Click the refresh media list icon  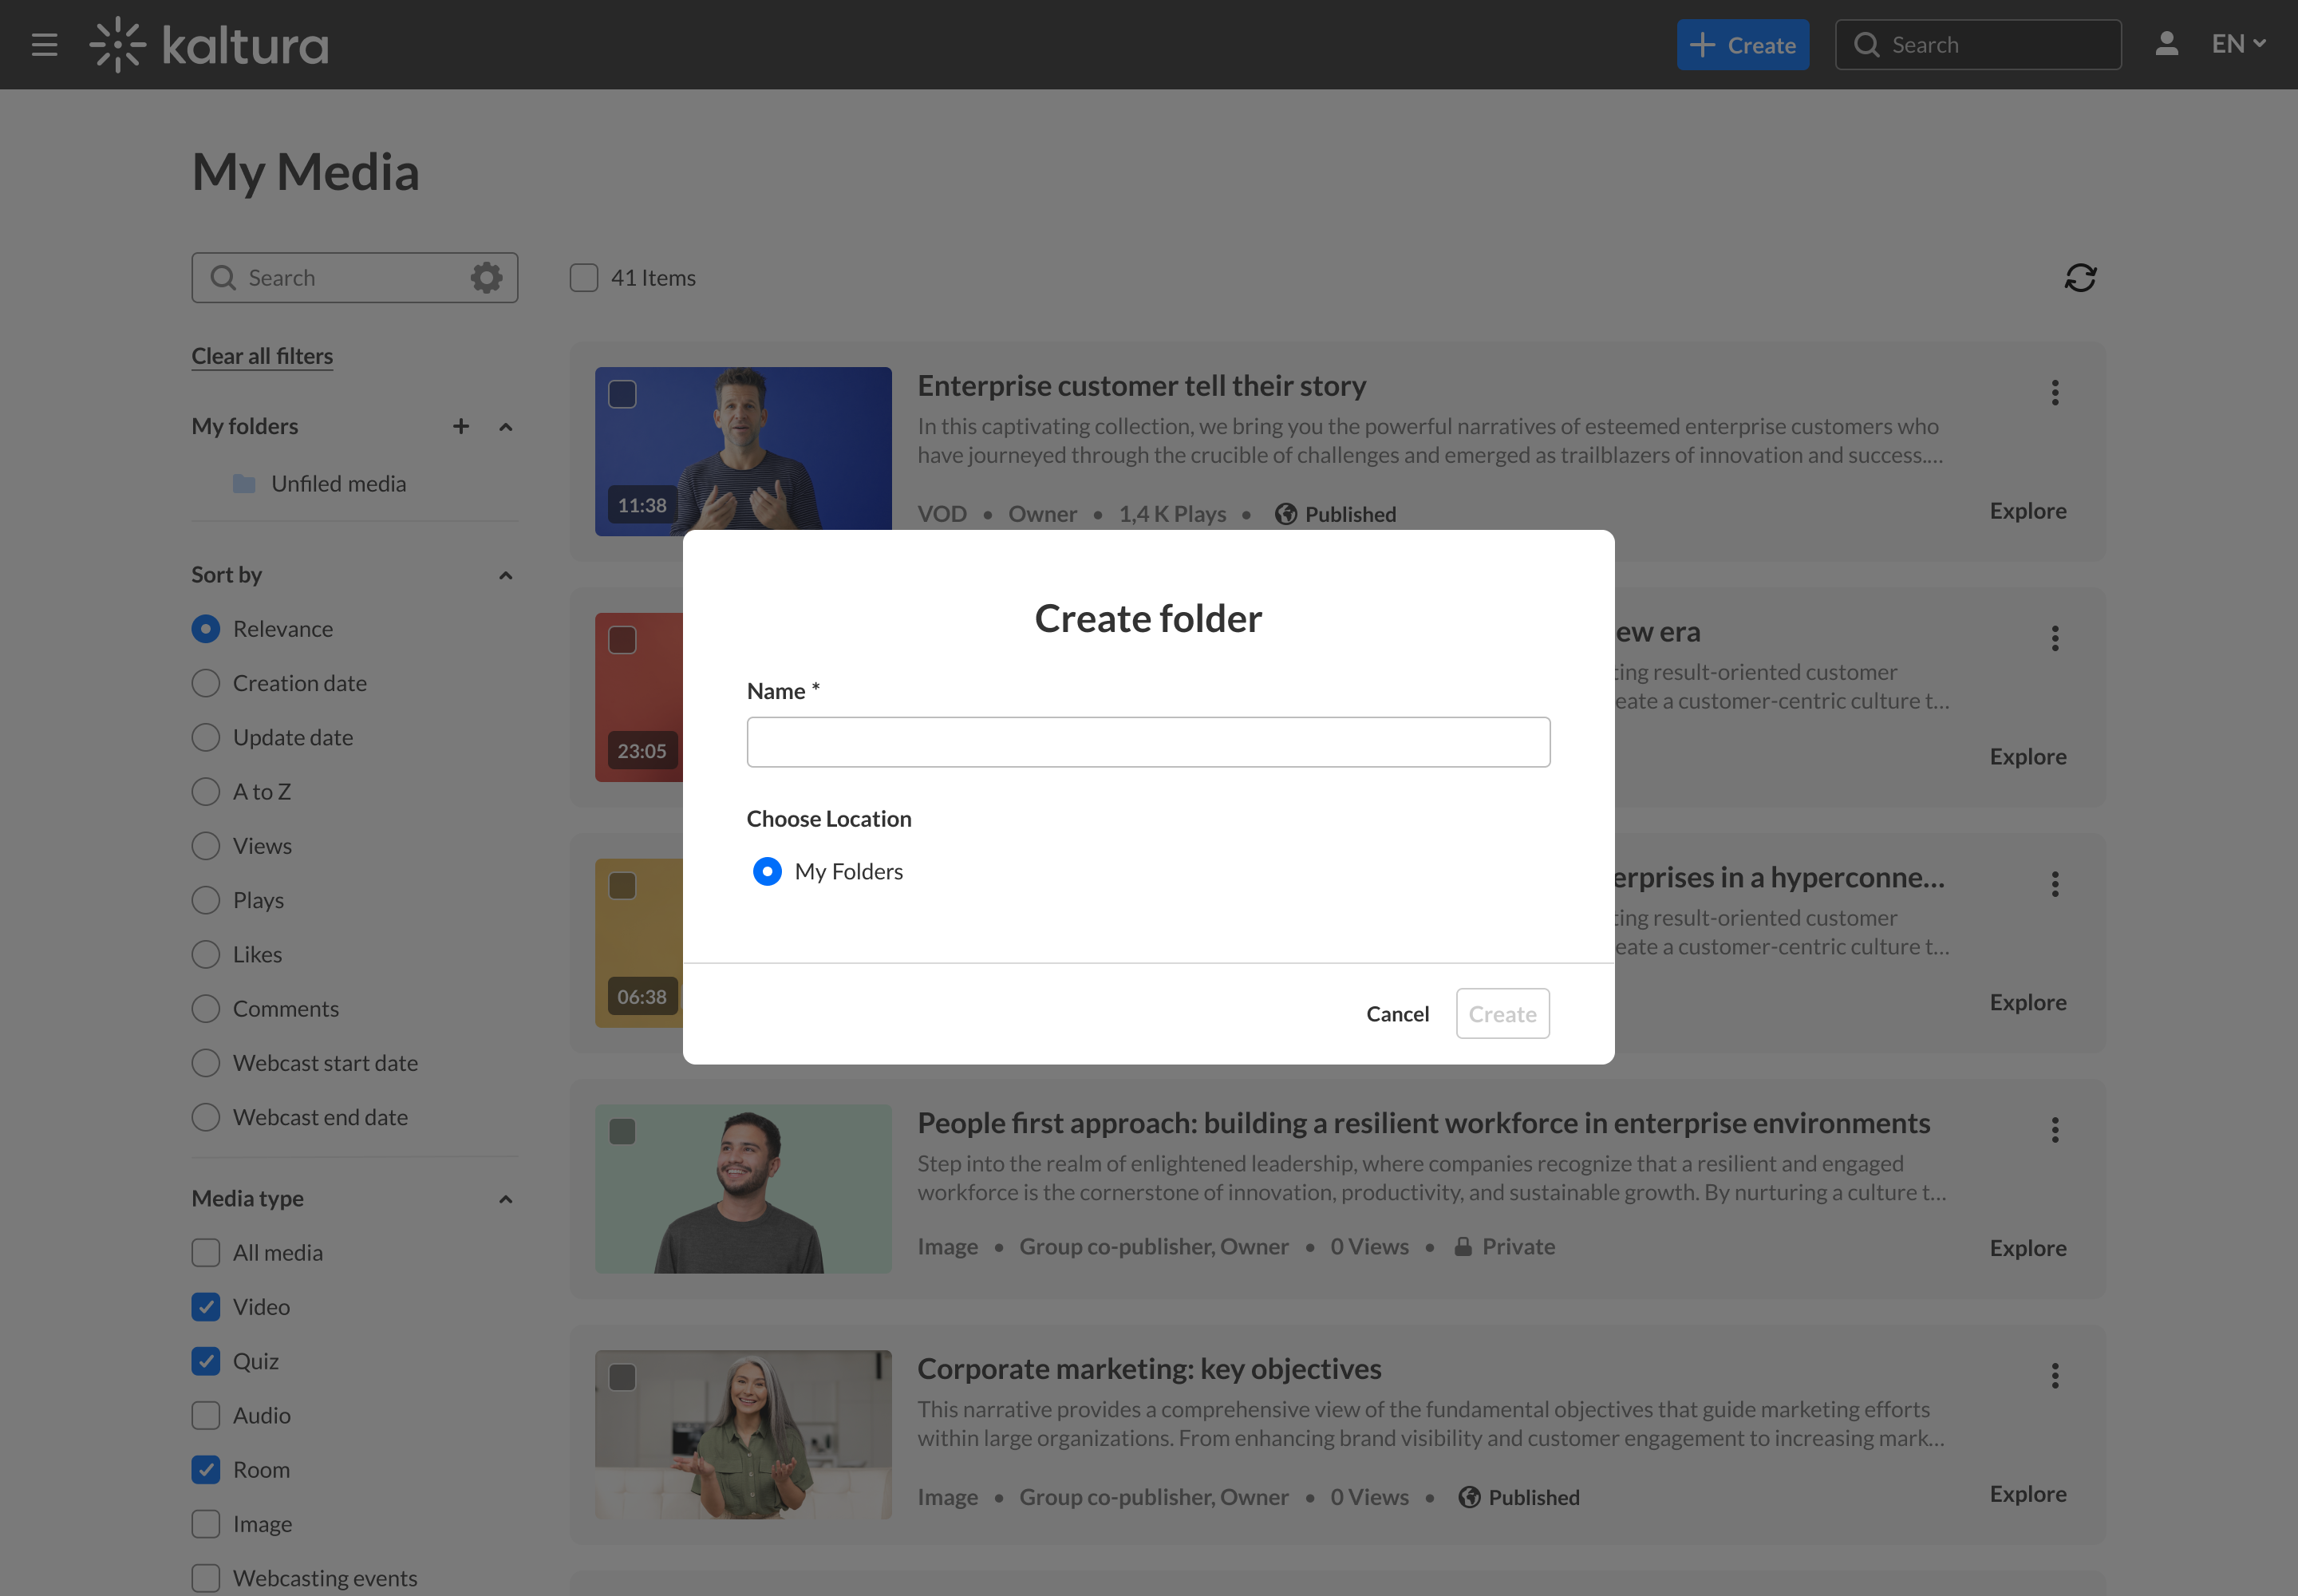2080,278
